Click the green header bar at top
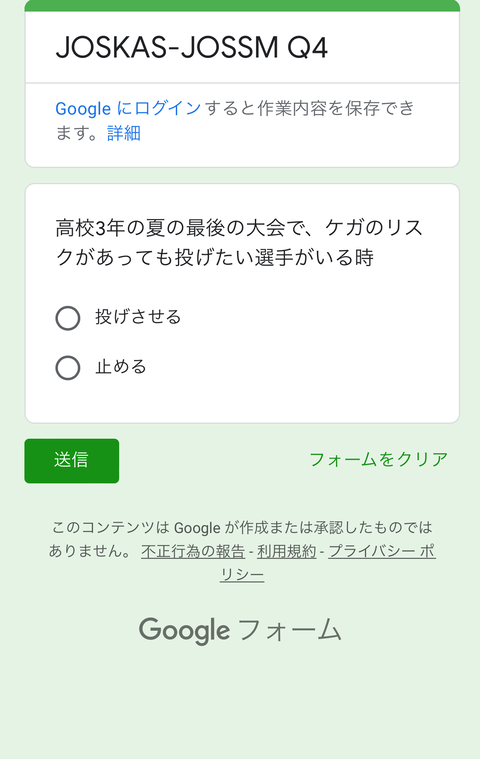 (242, 5)
